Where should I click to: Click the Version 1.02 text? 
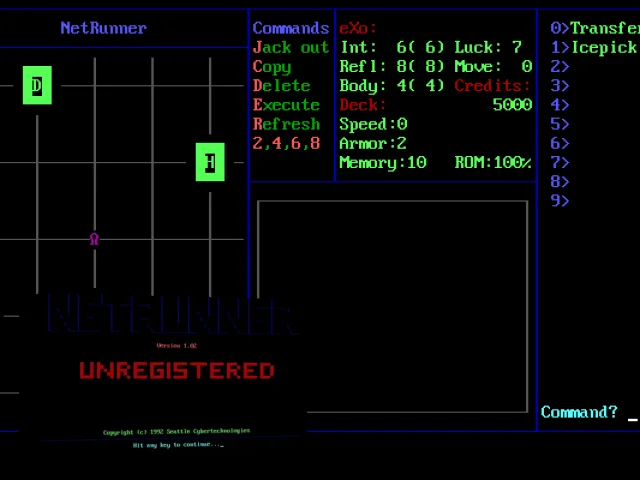(x=177, y=346)
